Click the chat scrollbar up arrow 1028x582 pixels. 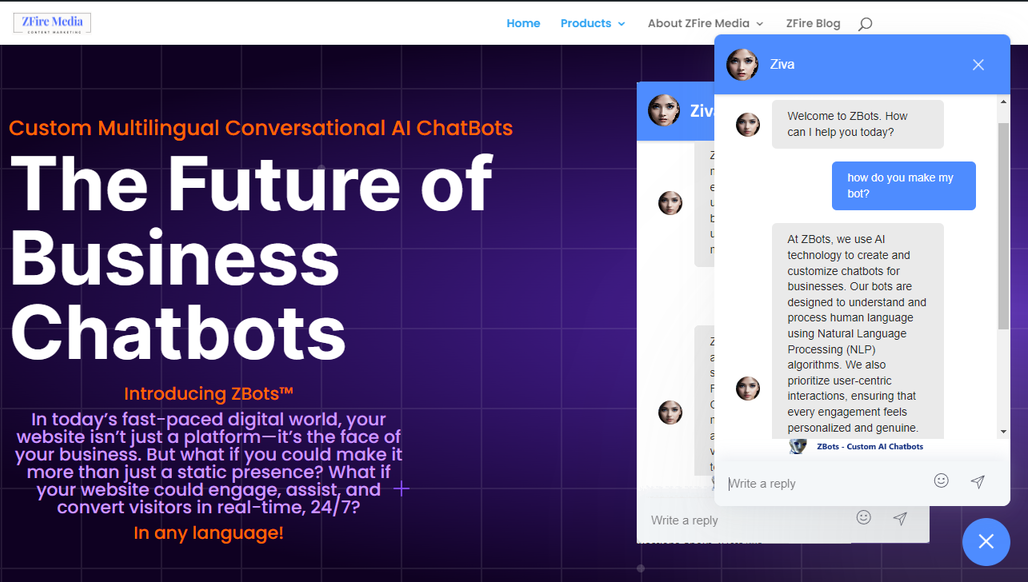(1003, 102)
